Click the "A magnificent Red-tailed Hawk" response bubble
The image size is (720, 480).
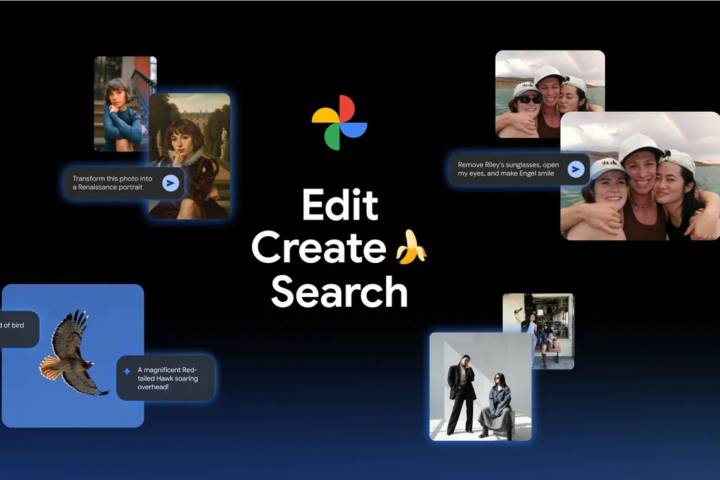(x=166, y=378)
